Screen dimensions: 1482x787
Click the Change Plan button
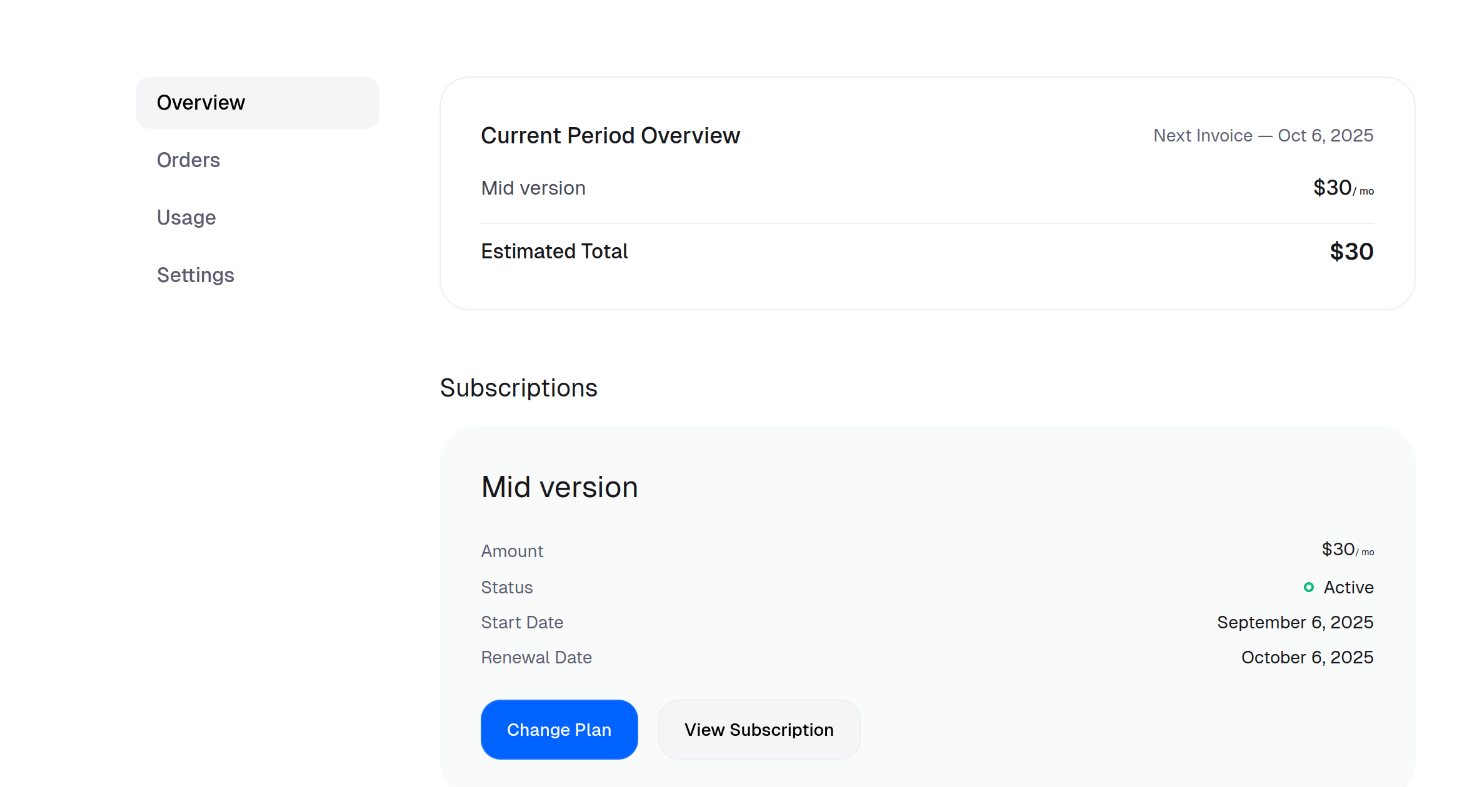pyautogui.click(x=559, y=730)
